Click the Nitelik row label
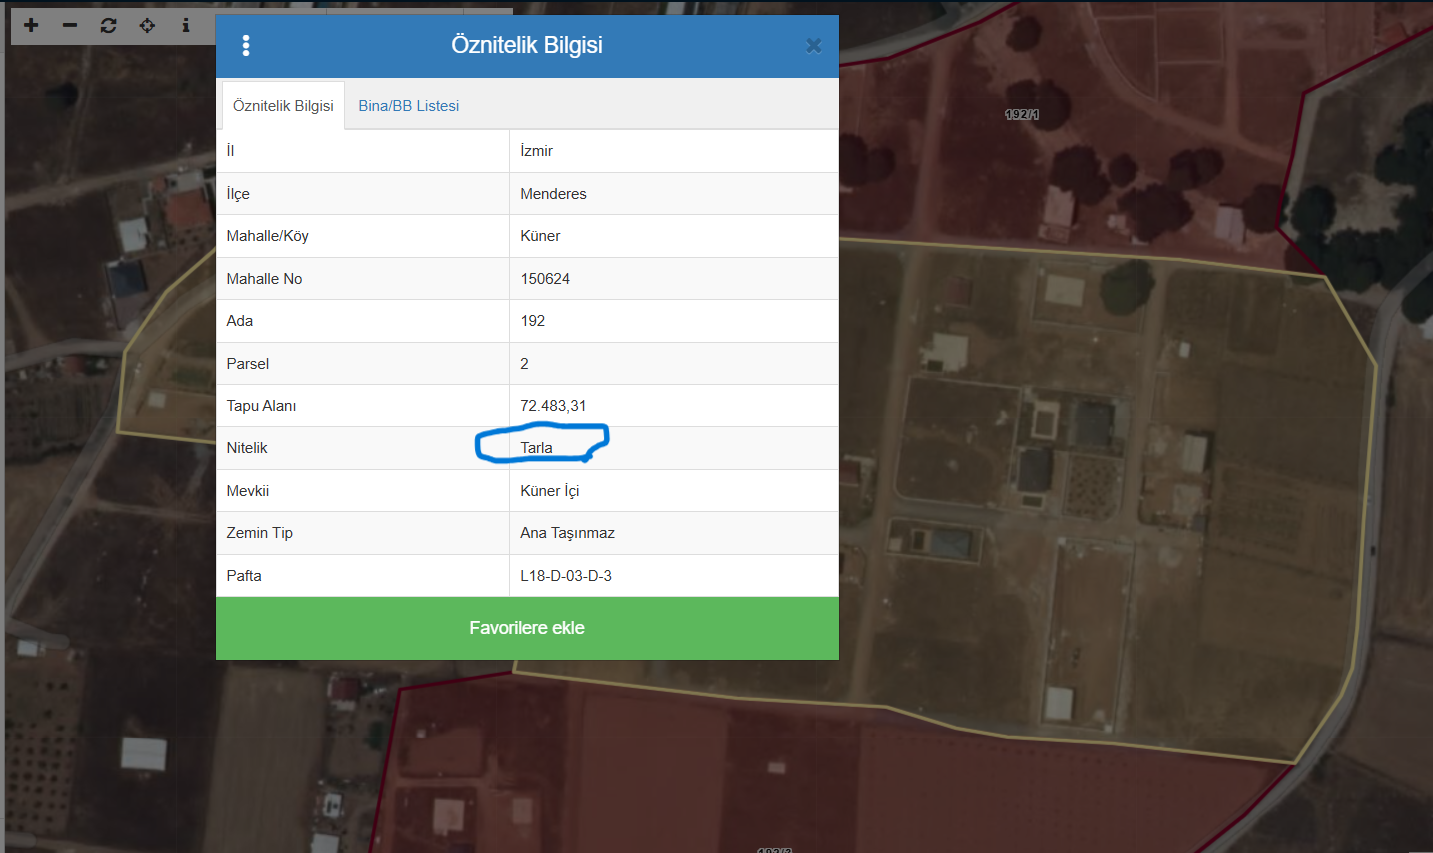Screen dimensions: 1433x853 pos(246,448)
